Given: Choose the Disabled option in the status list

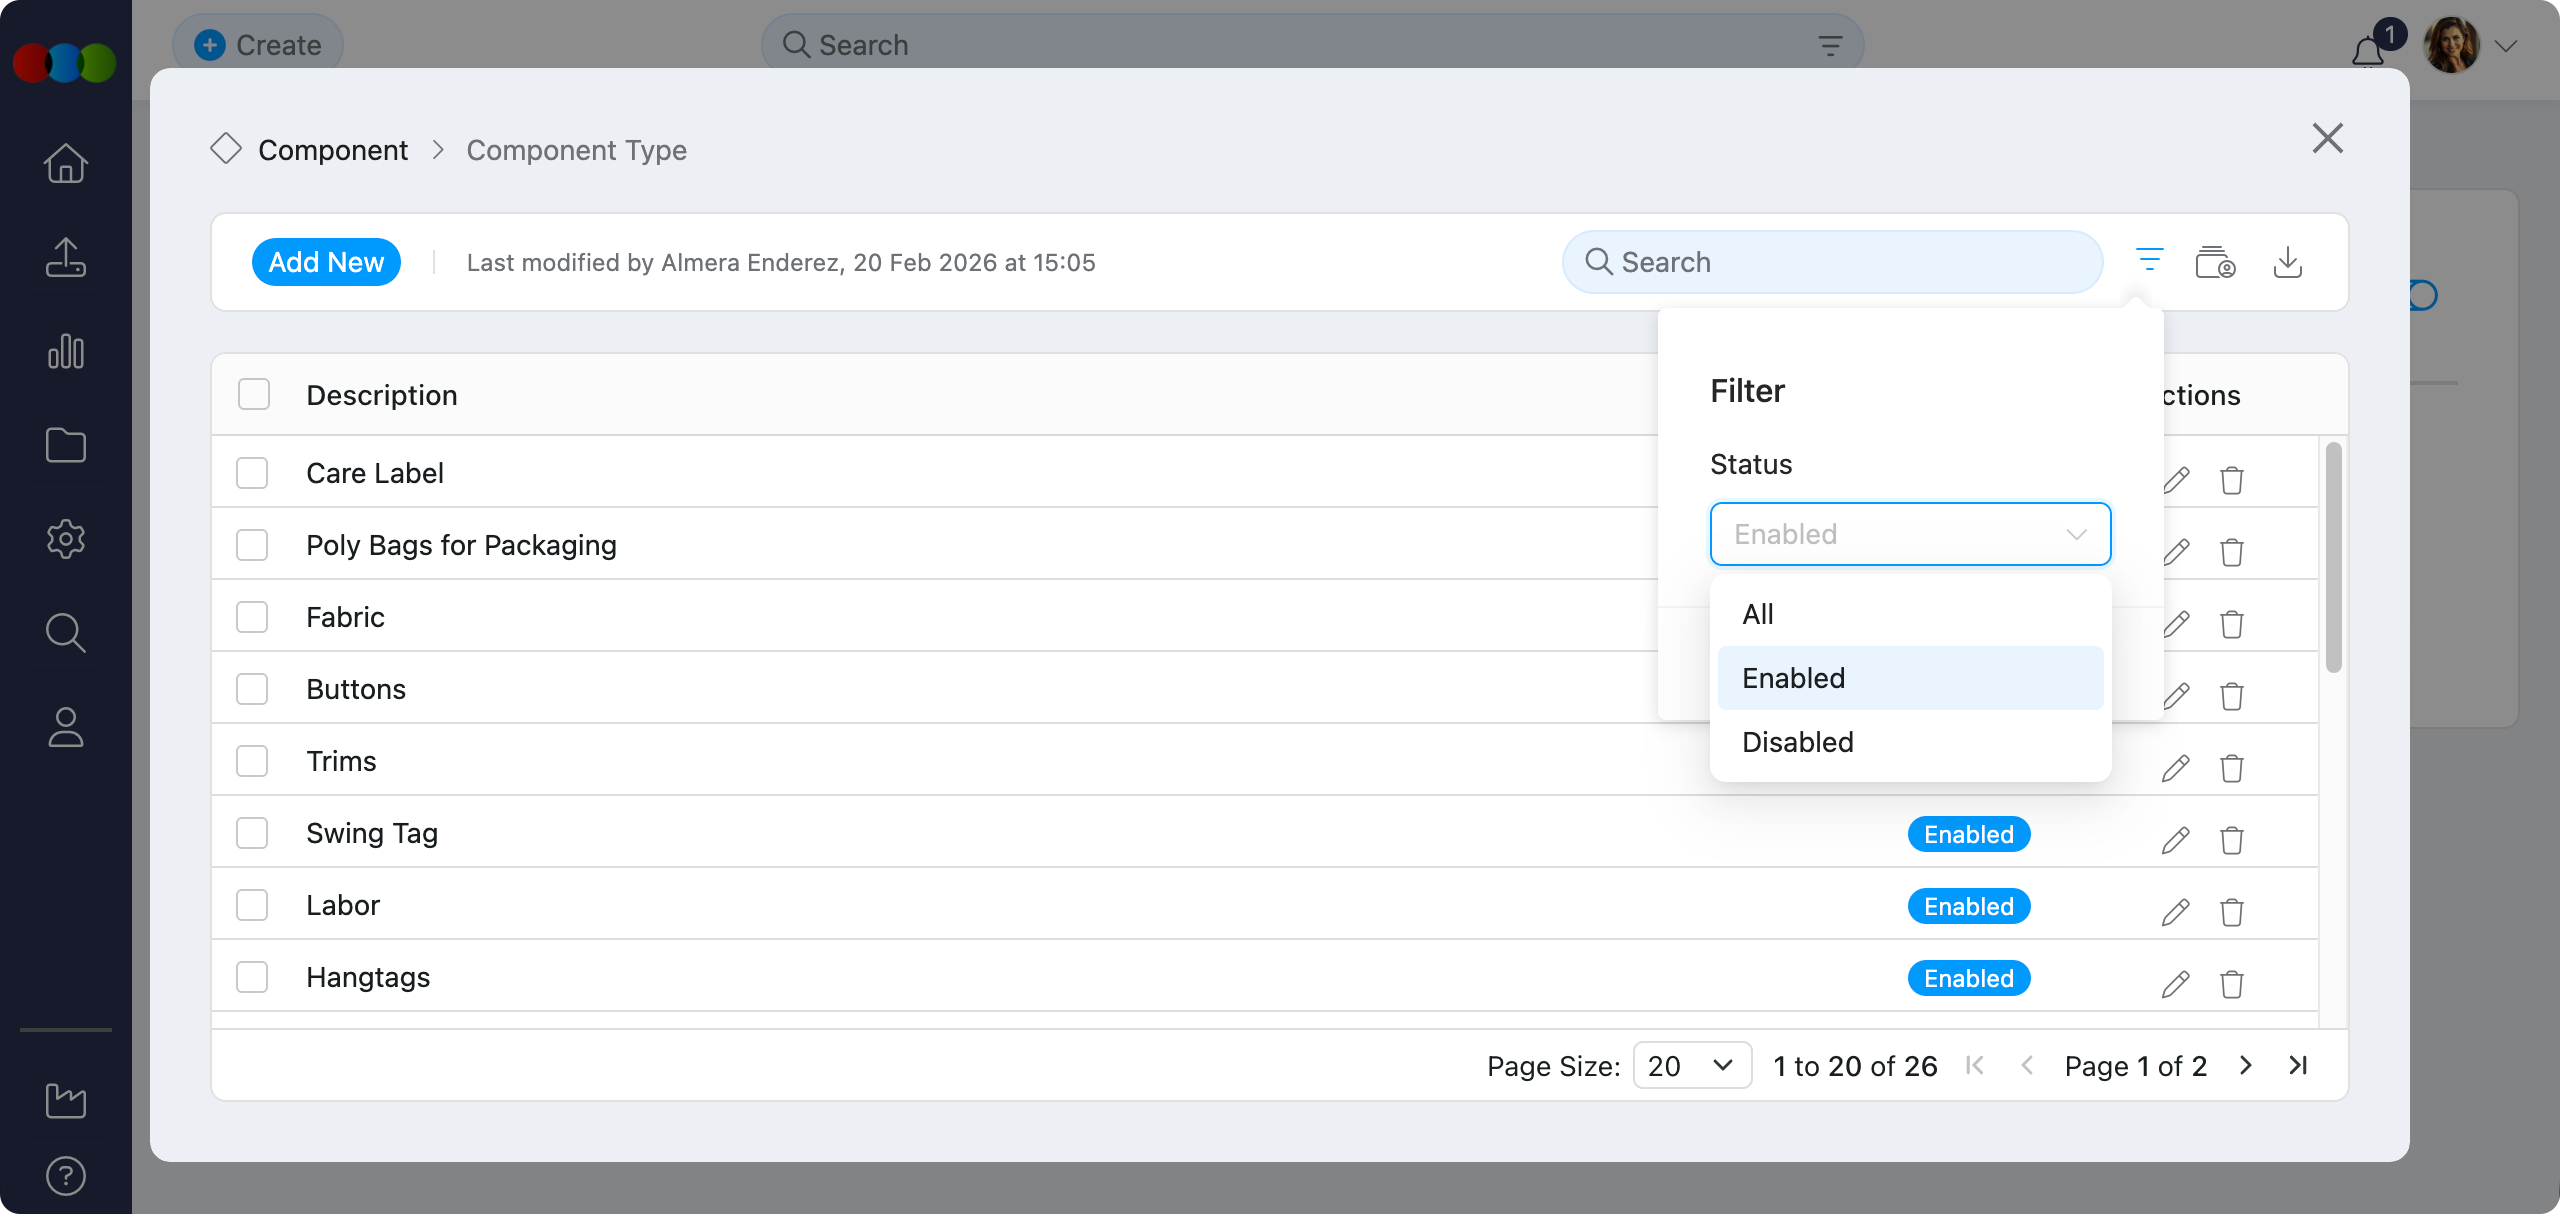Looking at the screenshot, I should tap(1798, 742).
